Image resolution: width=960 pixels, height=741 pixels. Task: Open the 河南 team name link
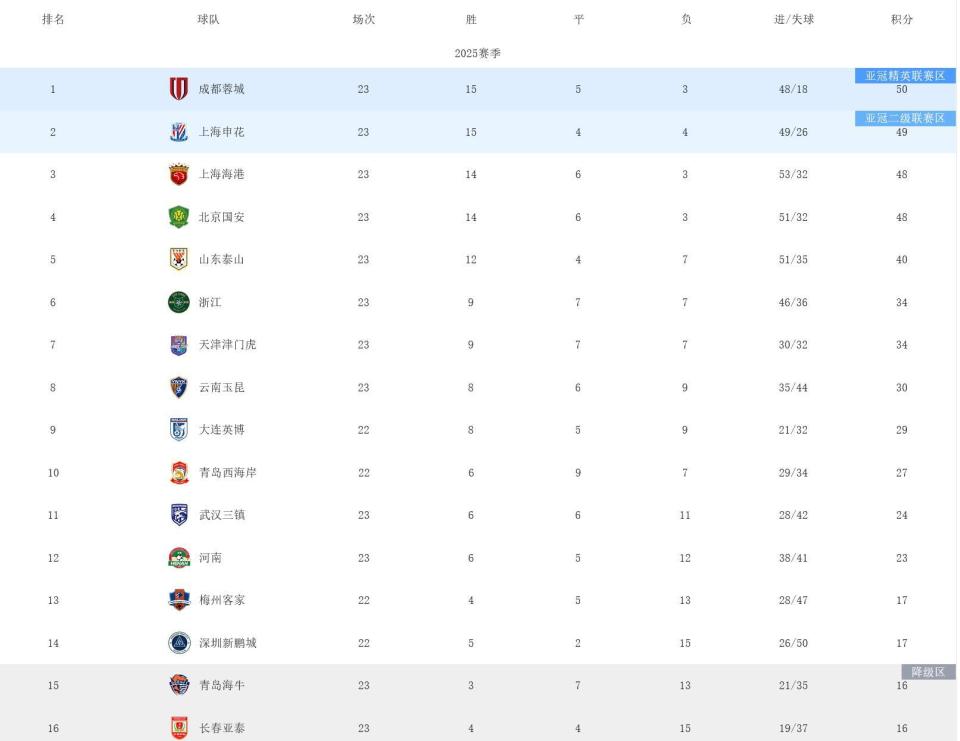pyautogui.click(x=210, y=558)
